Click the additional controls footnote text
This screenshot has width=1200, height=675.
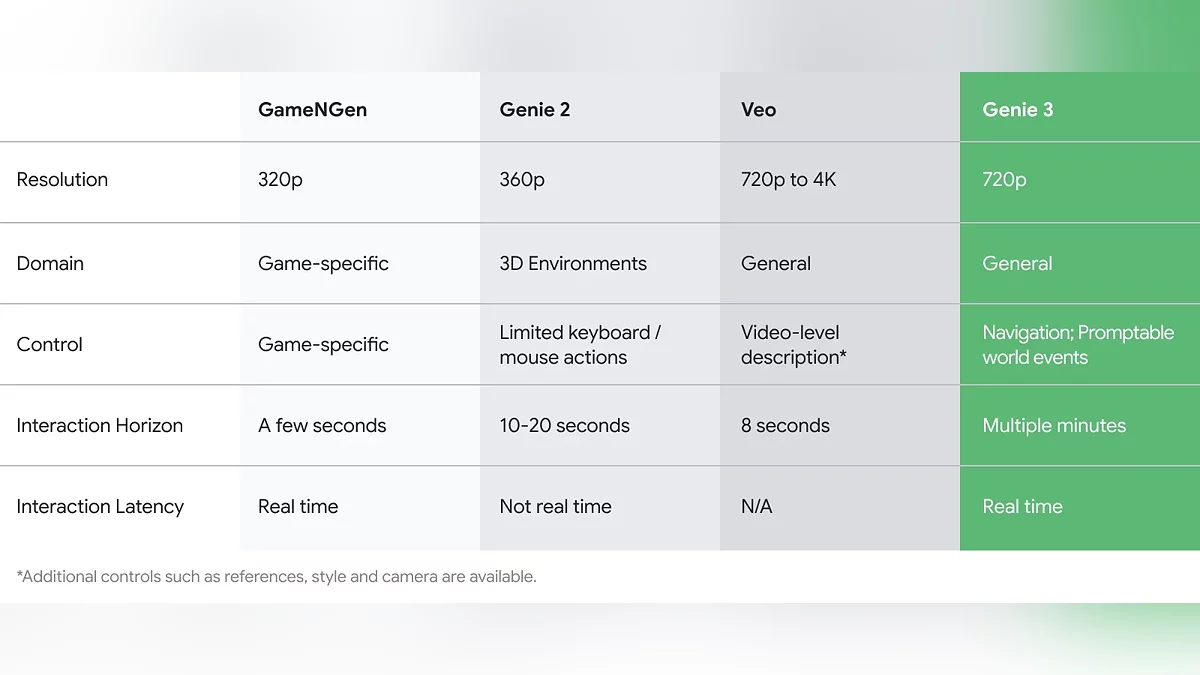[277, 577]
